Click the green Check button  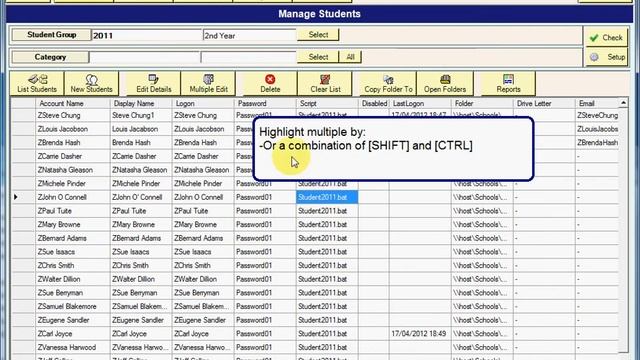(x=606, y=38)
